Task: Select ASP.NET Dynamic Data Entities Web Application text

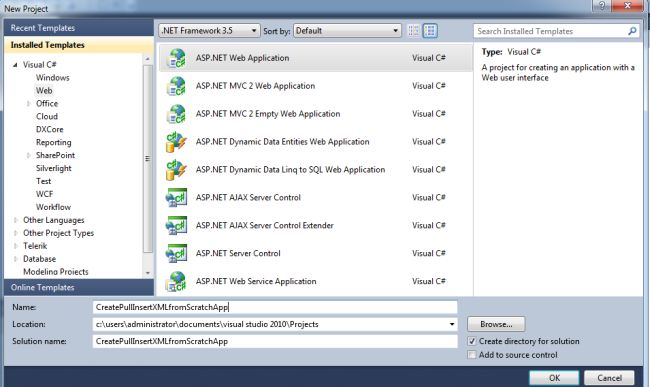Action: pos(282,142)
